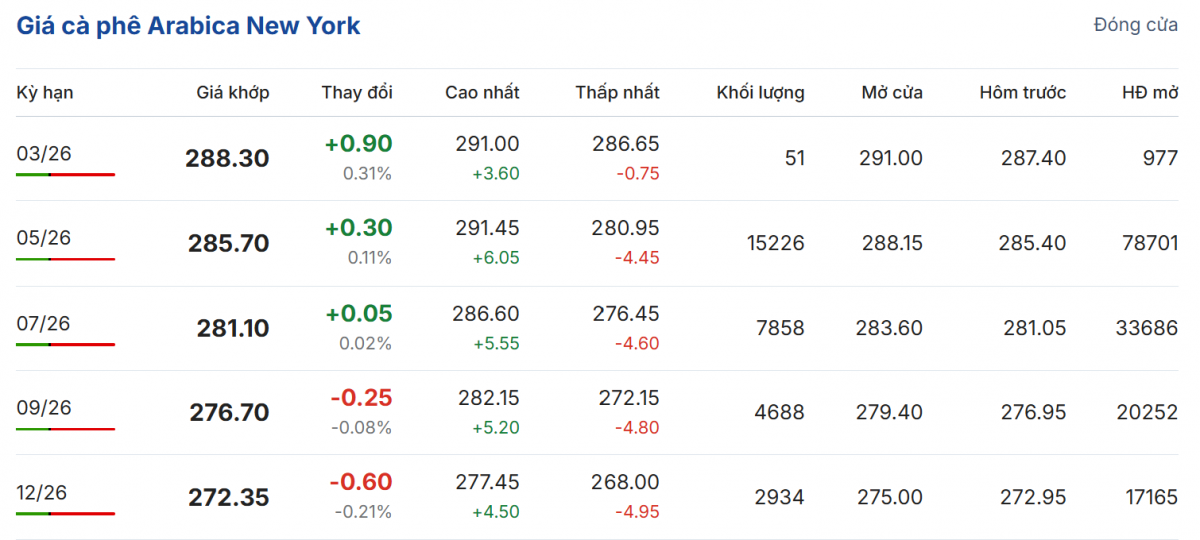Click the -0.60 change value
Image resolution: width=1200 pixels, height=540 pixels.
point(361,482)
